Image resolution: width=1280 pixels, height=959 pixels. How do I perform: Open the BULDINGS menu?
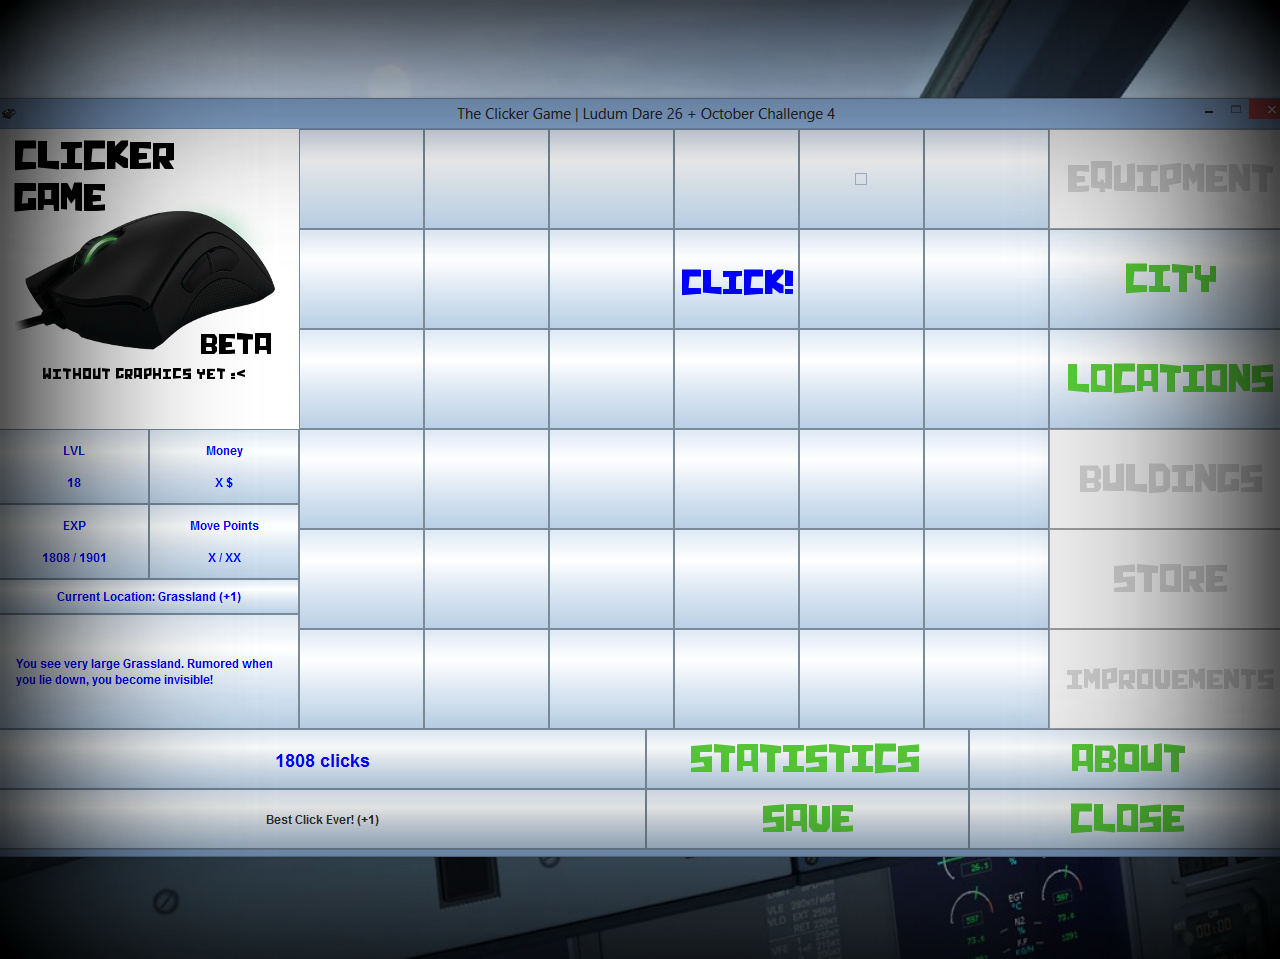tap(1169, 478)
